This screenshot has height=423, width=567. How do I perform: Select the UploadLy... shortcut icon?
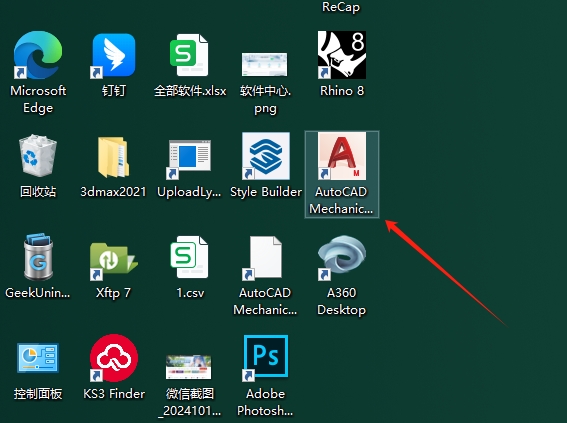[x=189, y=159]
